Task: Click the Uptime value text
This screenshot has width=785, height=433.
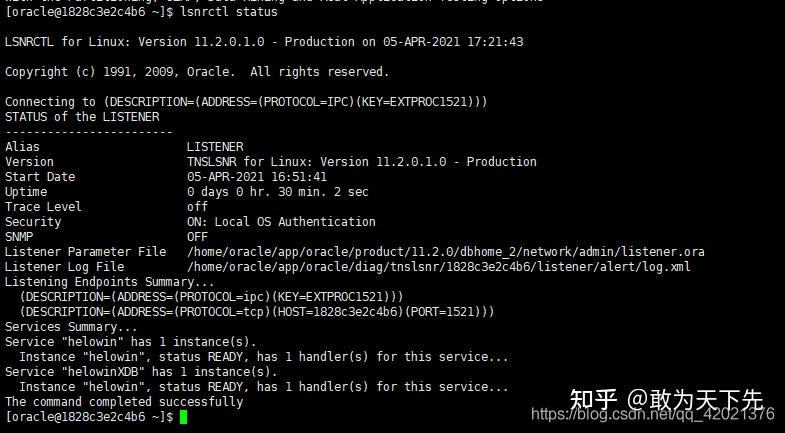Action: click(277, 192)
